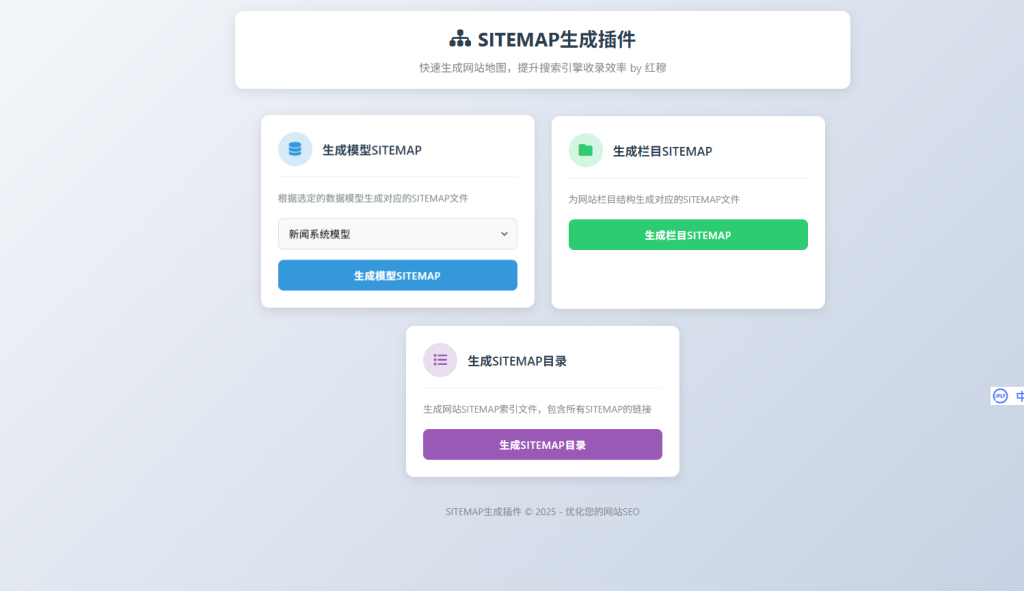Click the subtitle crediting by 红穆
Viewport: 1024px width, 591px height.
[x=542, y=68]
